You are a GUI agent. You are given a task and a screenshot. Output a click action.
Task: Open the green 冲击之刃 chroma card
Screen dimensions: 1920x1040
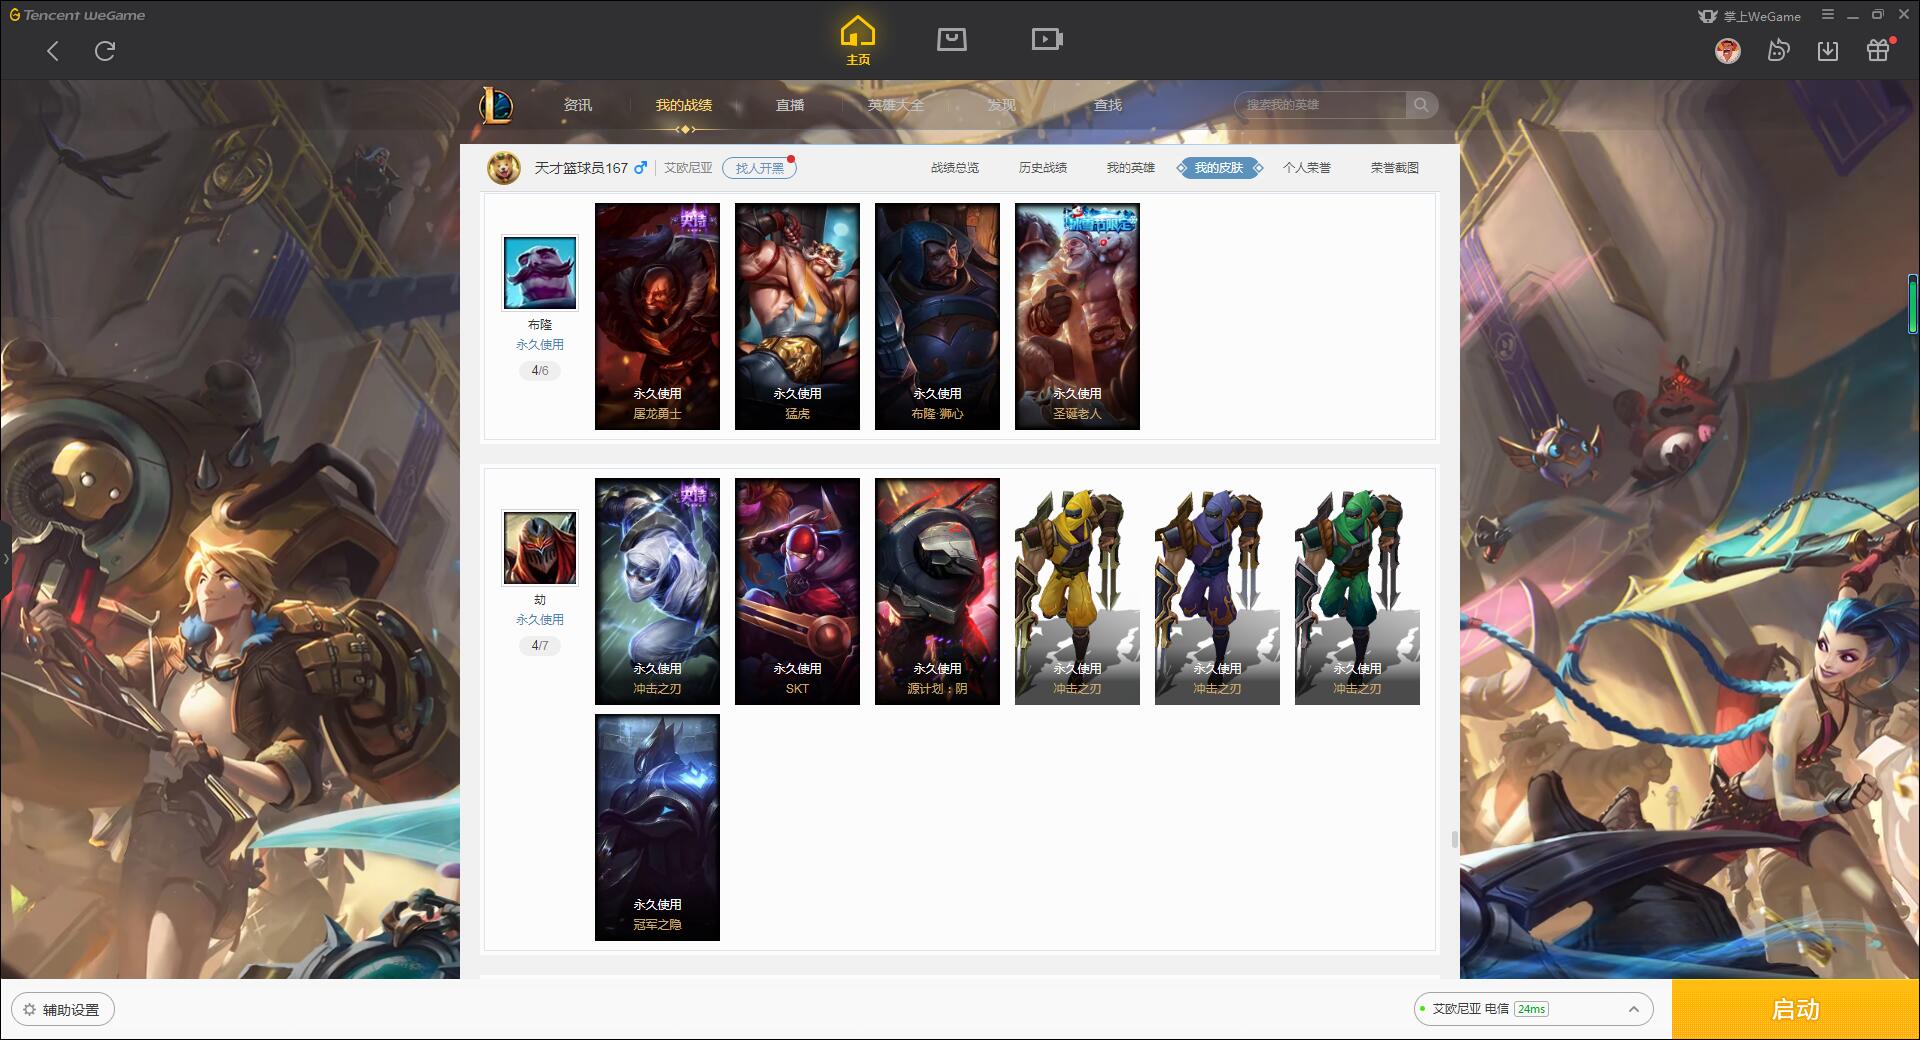pos(1357,592)
